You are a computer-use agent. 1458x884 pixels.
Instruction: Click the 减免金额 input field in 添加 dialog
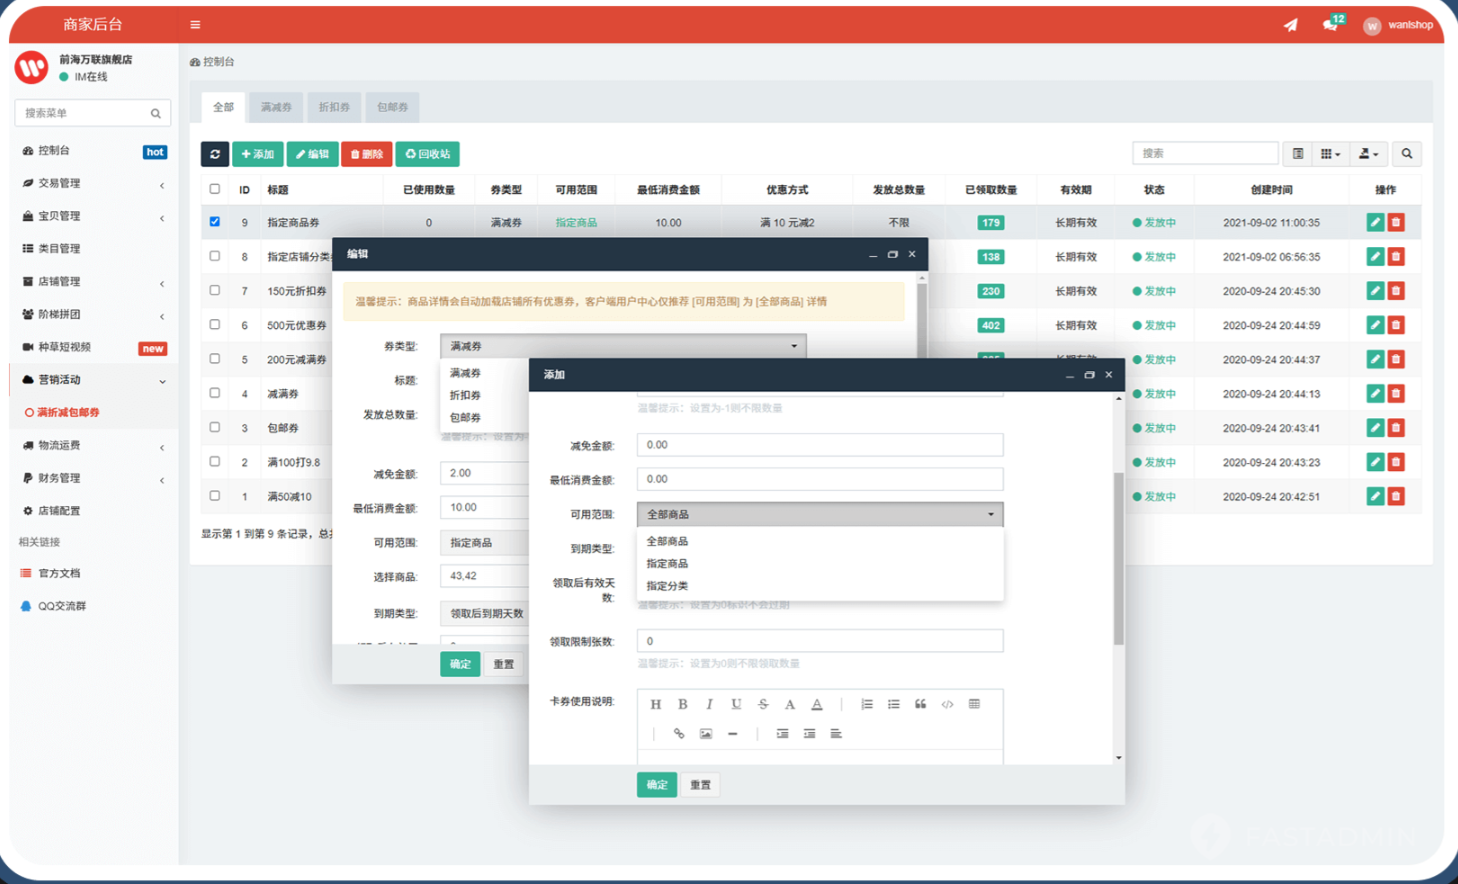(819, 445)
